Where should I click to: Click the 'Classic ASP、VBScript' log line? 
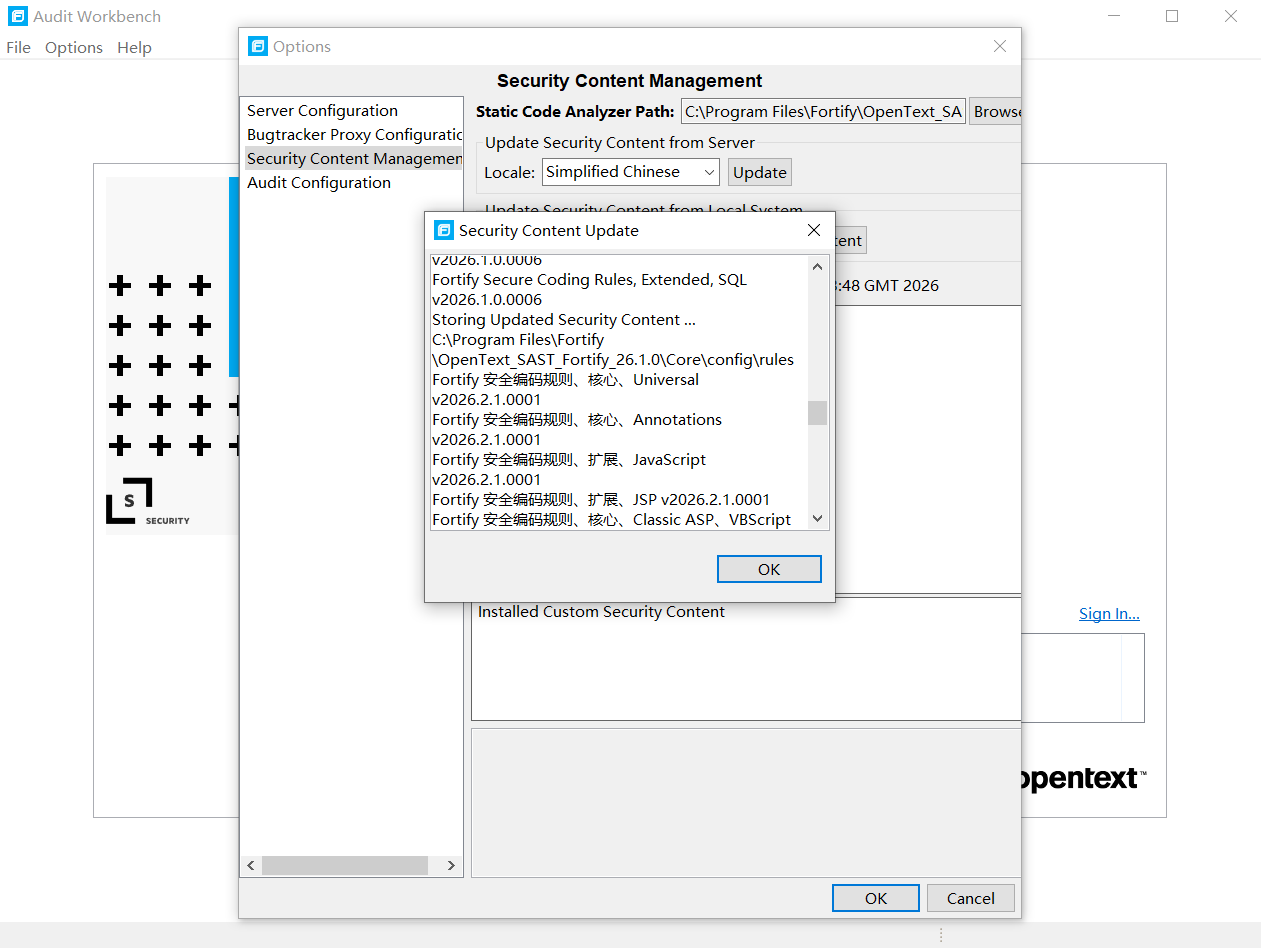(612, 520)
